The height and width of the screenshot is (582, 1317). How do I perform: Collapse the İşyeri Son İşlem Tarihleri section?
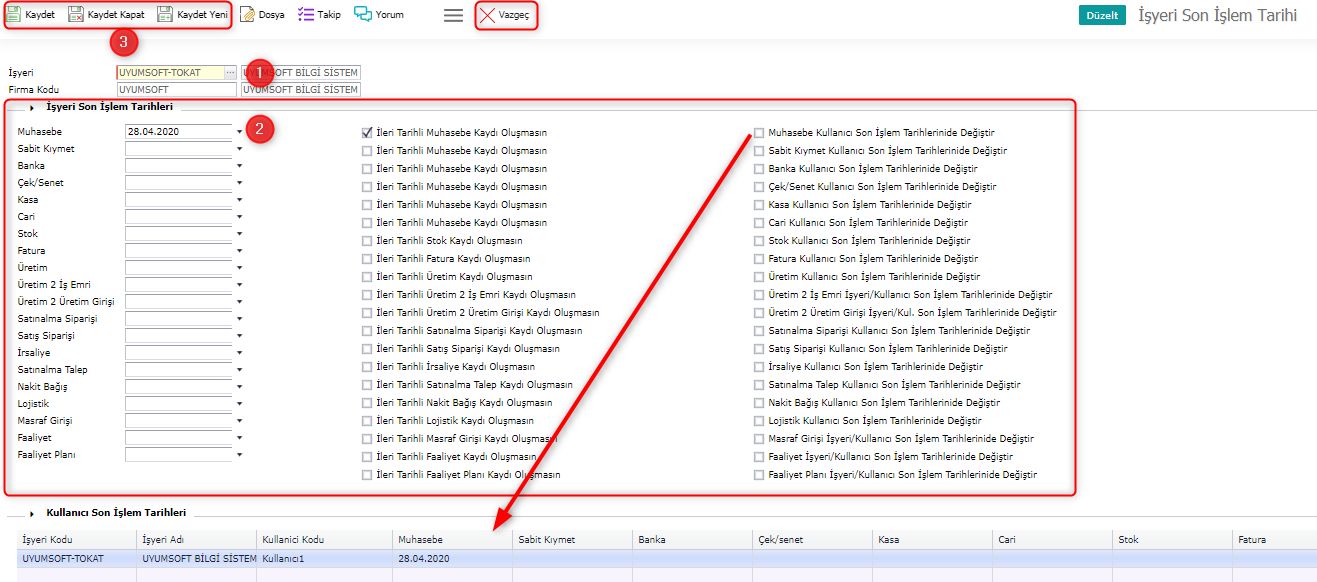[x=32, y=107]
